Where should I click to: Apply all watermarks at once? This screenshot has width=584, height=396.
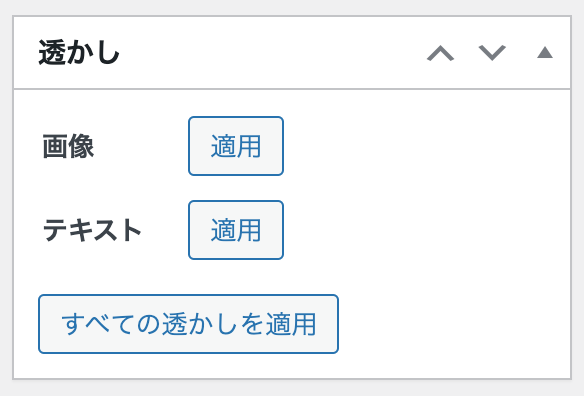[x=188, y=324]
